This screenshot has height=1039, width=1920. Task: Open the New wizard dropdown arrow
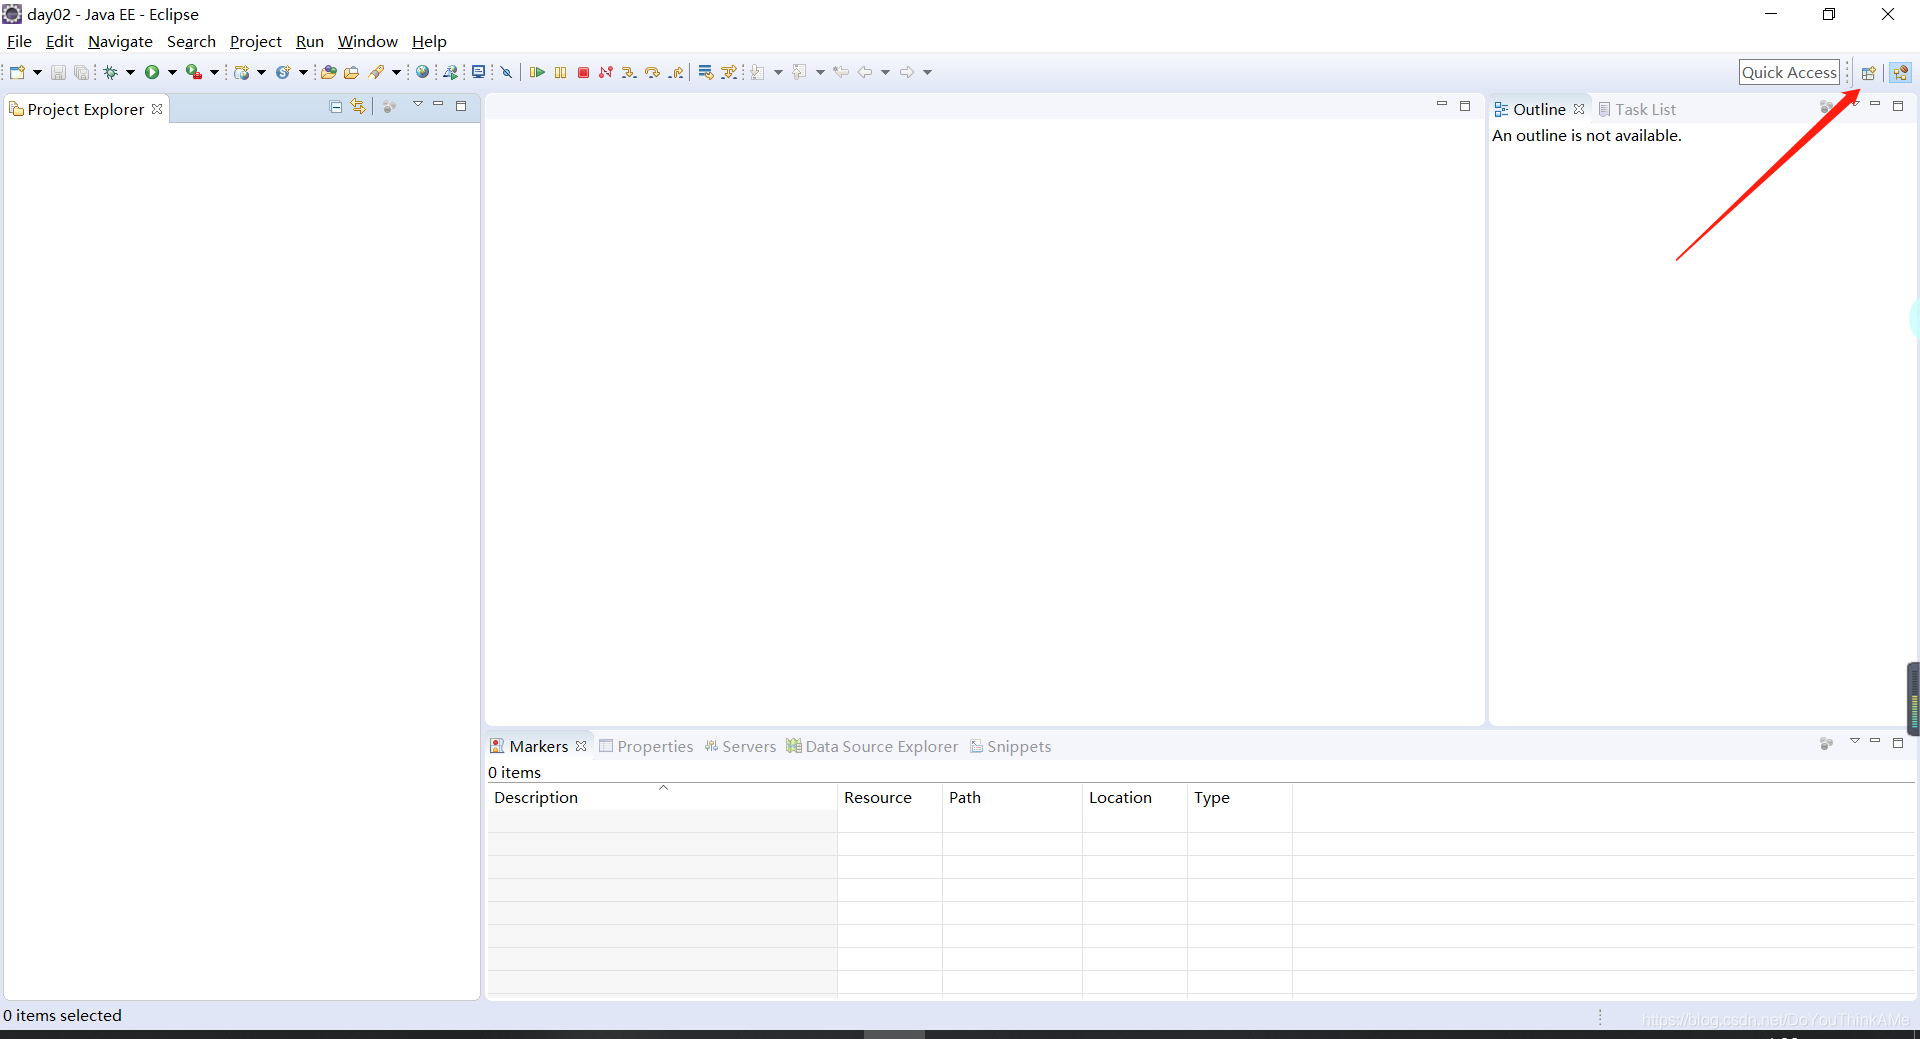(37, 72)
